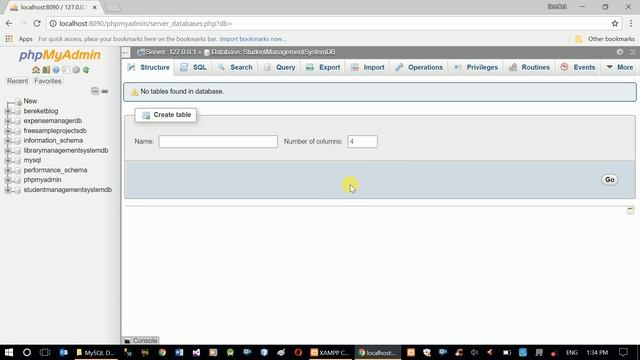Expand the studentmanagementsystemdb node

[8, 190]
